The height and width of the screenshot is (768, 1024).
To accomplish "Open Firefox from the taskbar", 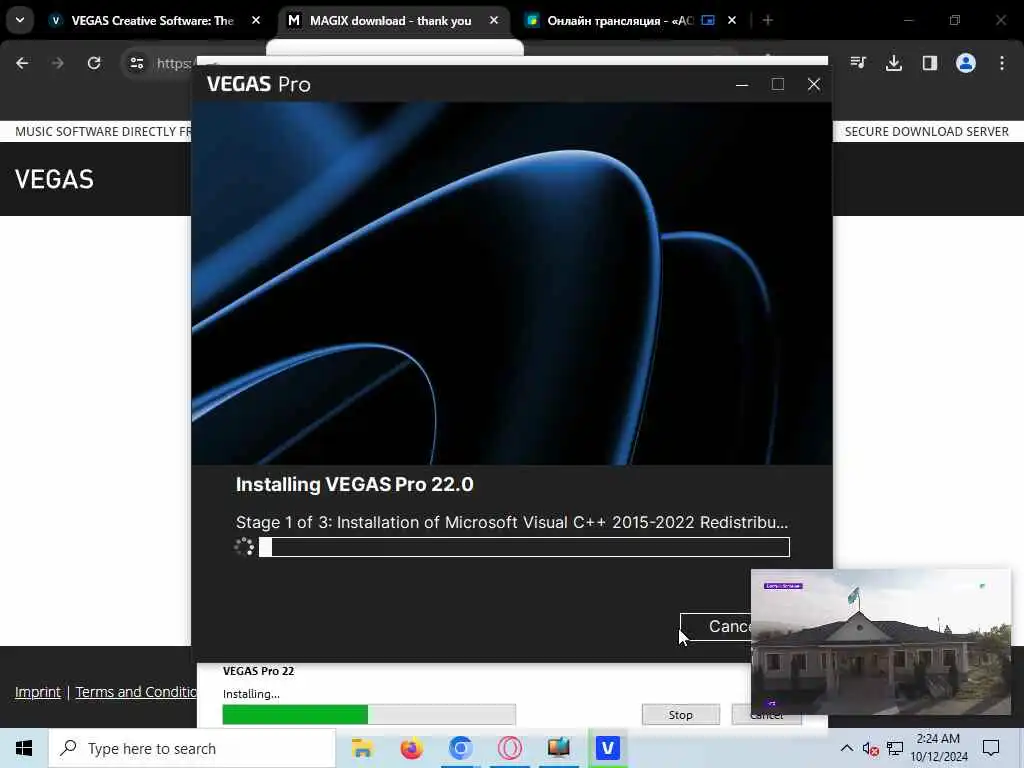I will point(411,748).
